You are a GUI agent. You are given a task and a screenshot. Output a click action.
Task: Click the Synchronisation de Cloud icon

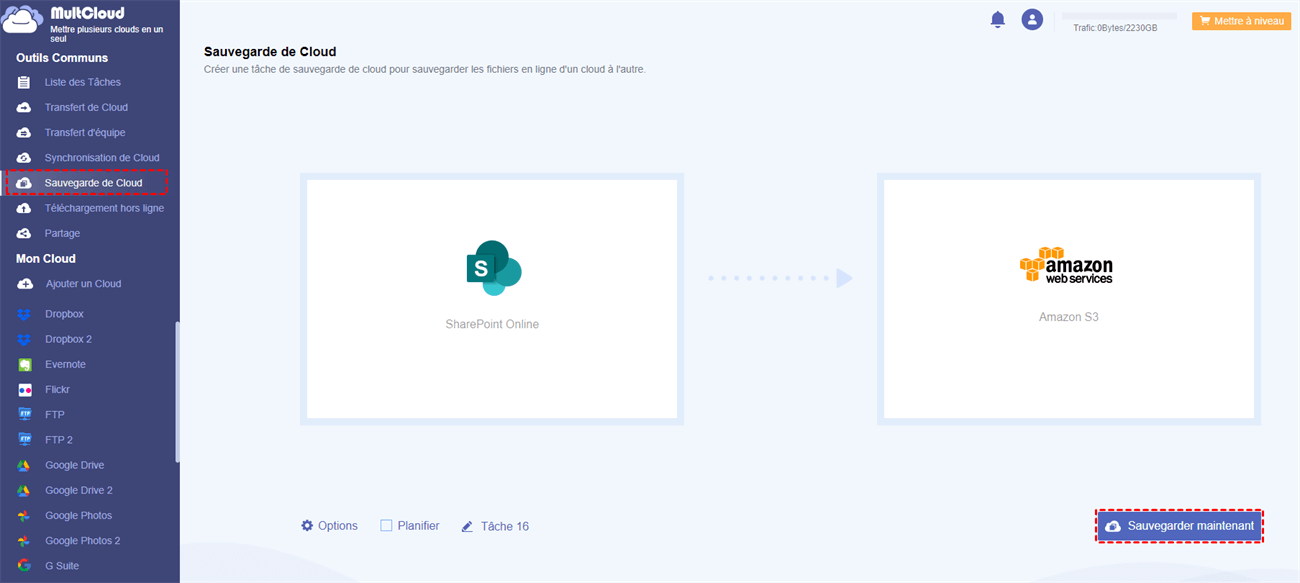click(24, 158)
